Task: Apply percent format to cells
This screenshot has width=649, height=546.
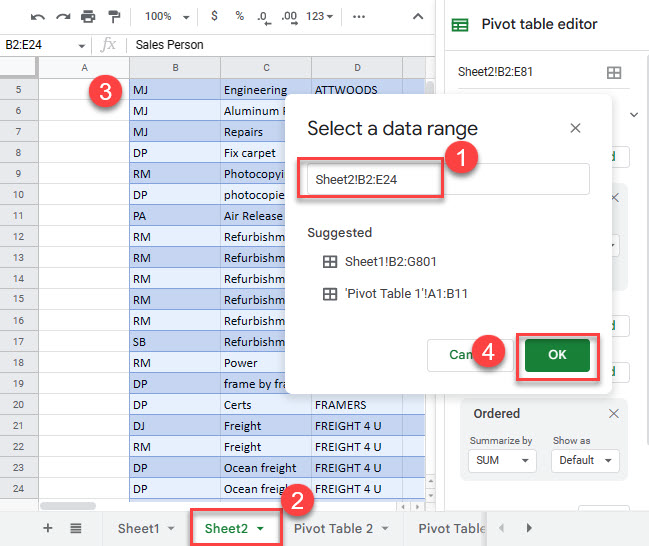Action: coord(239,17)
